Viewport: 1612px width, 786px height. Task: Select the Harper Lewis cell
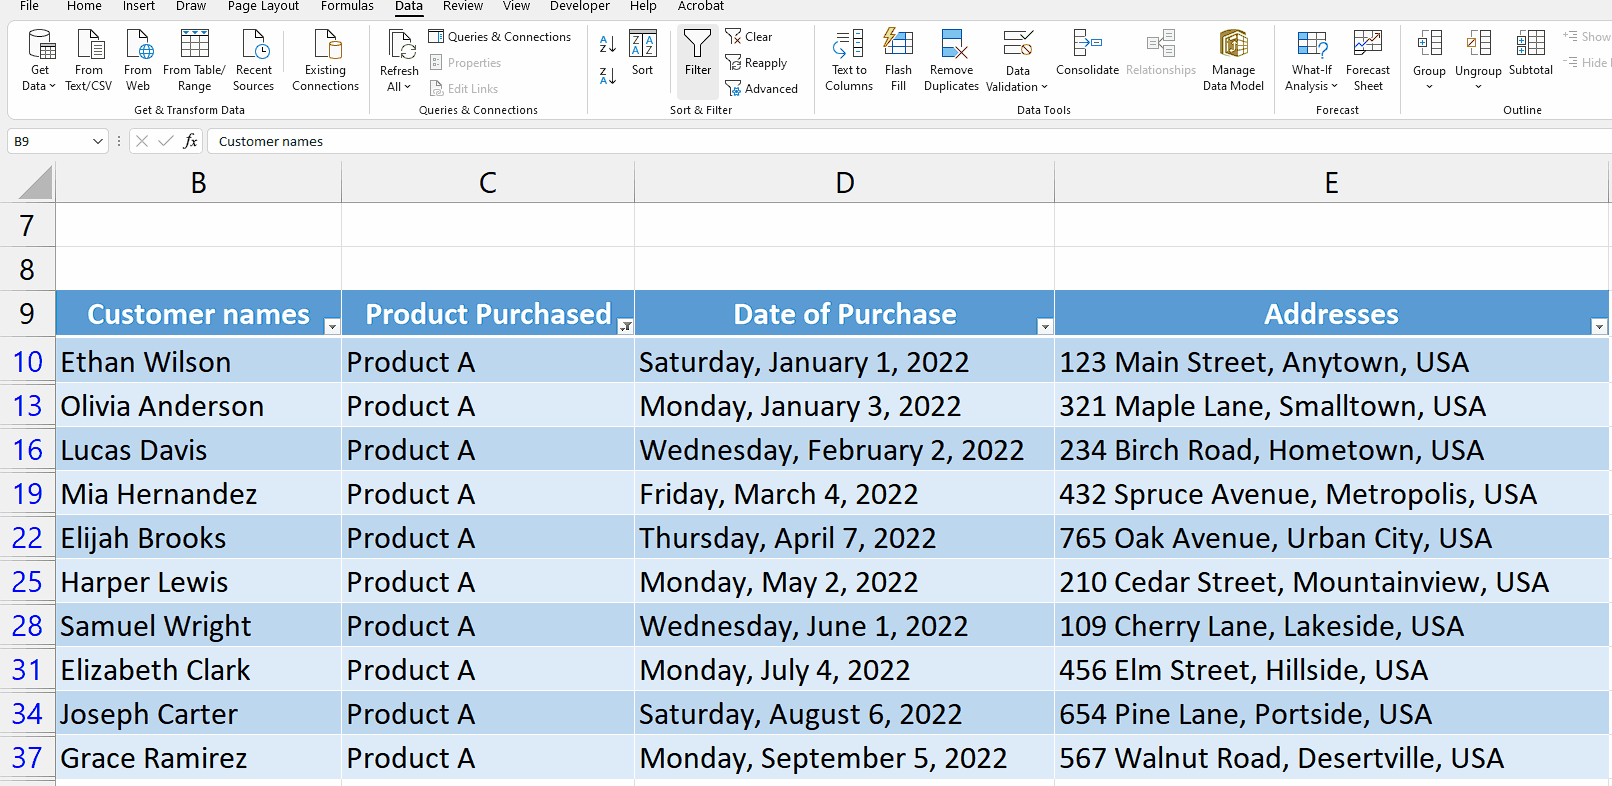coord(198,582)
